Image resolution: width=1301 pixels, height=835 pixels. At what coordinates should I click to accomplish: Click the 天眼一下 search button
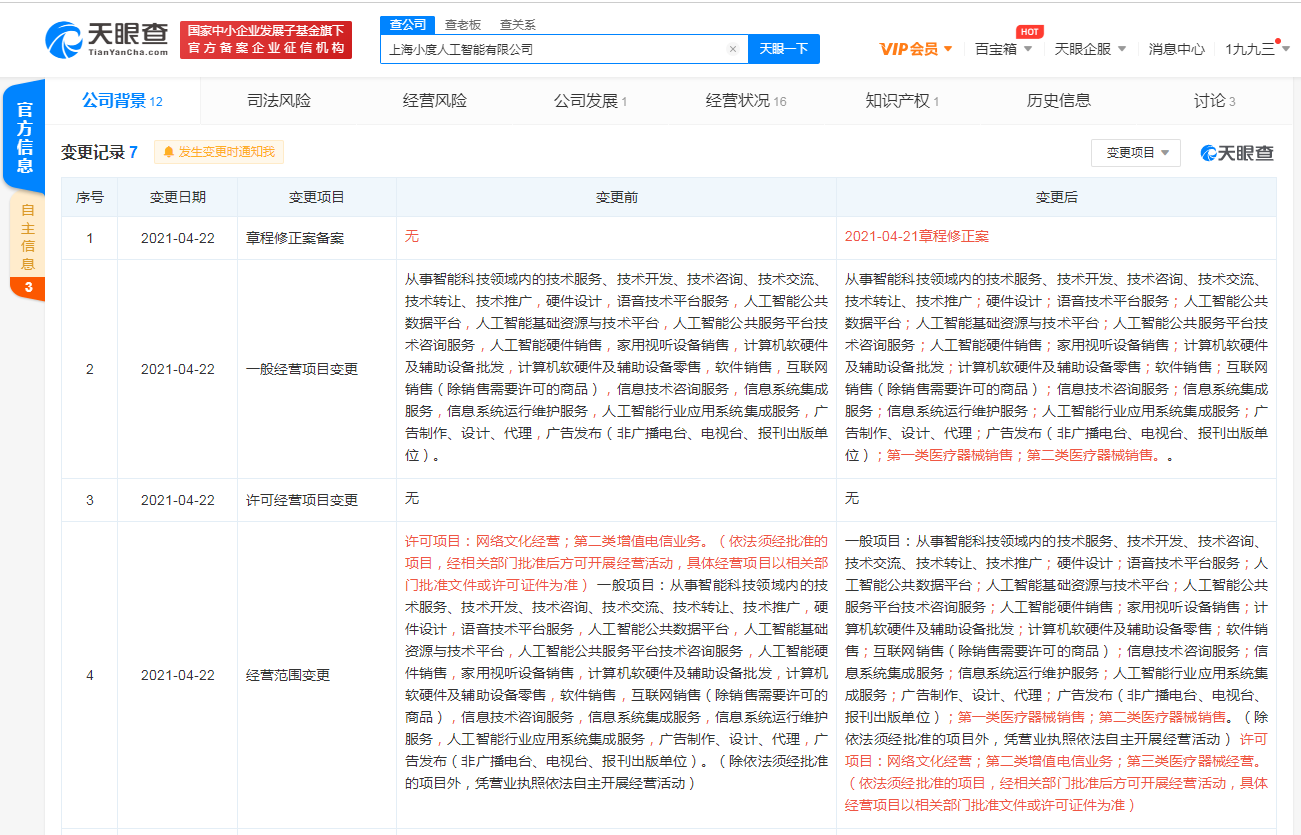pyautogui.click(x=784, y=49)
